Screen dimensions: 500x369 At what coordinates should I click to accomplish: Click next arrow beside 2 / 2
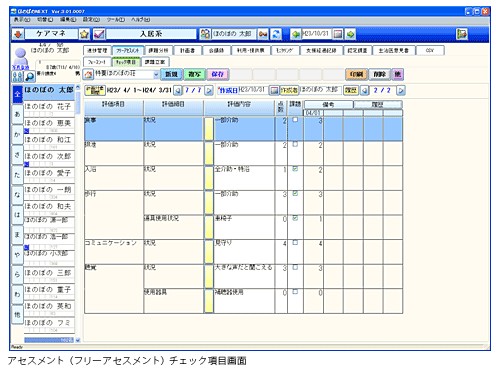point(401,90)
